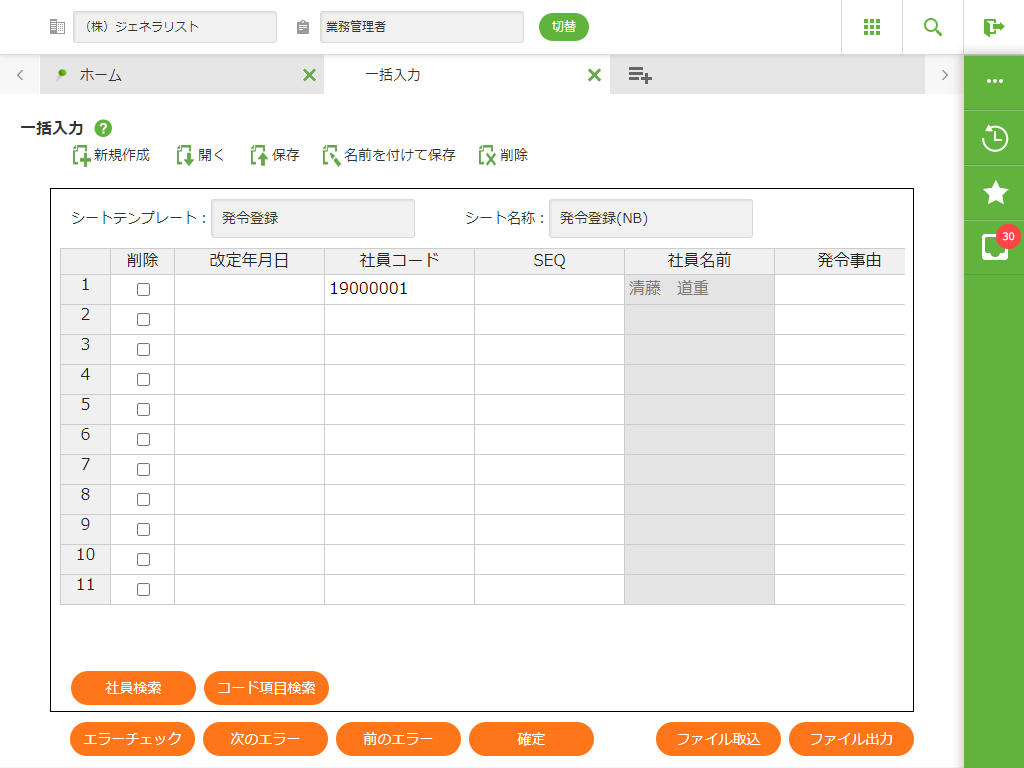1024x768 pixels.
Task: Click the エラーチェック button
Action: [x=132, y=739]
